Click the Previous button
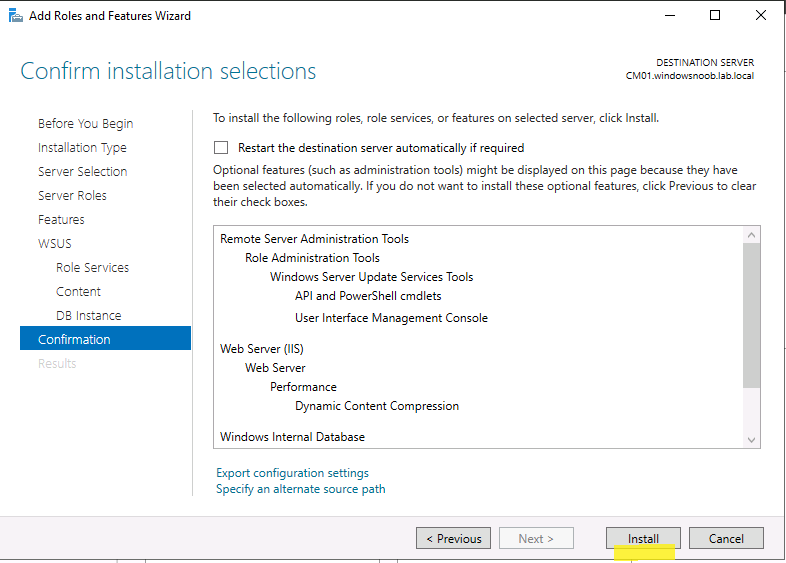Viewport: 786px width, 563px height. click(x=453, y=538)
